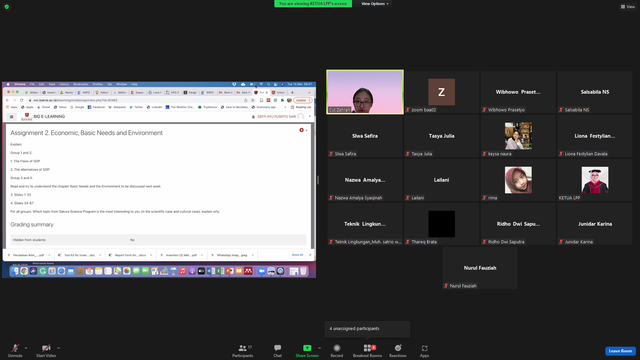The width and height of the screenshot is (640, 360).
Task: Open video options caret beside Start Video
Action: [58, 348]
